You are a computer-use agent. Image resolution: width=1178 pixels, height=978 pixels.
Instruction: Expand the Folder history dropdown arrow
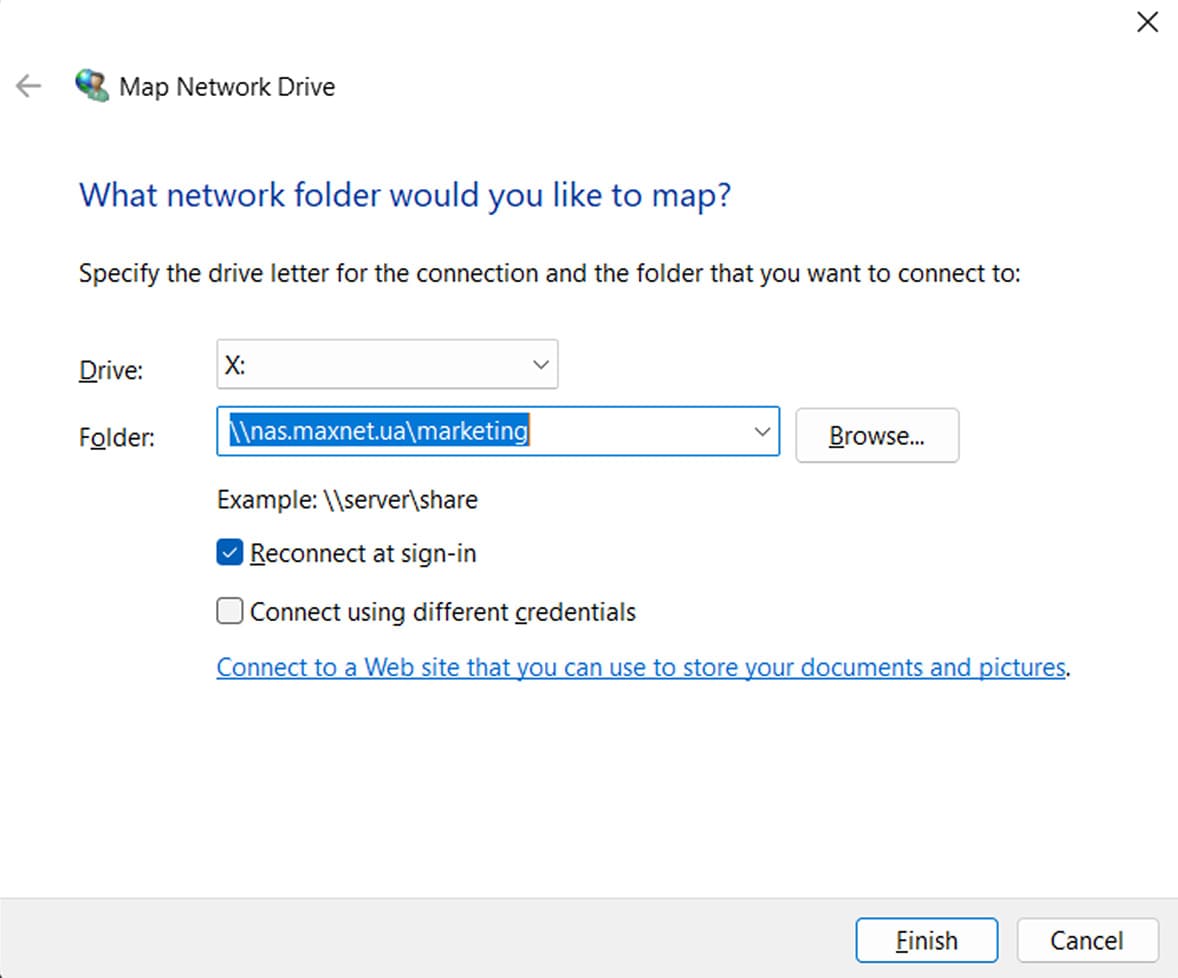point(761,432)
